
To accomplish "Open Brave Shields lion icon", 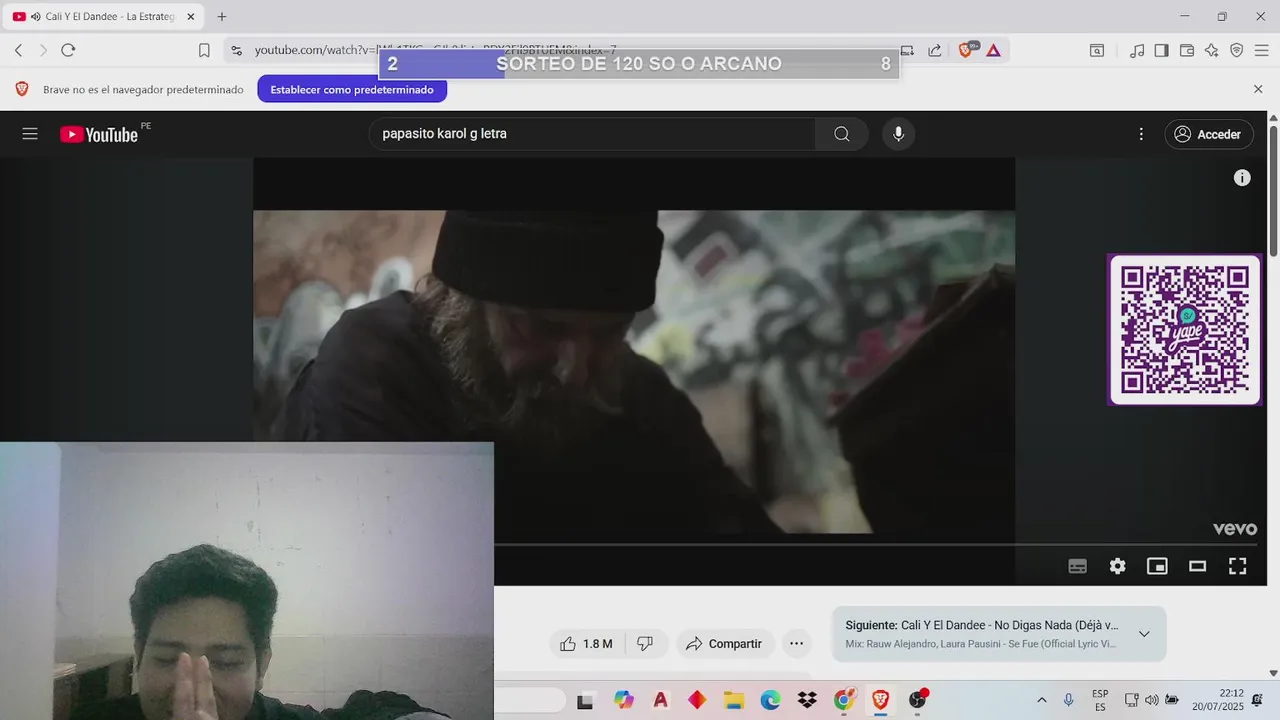I will click(966, 50).
